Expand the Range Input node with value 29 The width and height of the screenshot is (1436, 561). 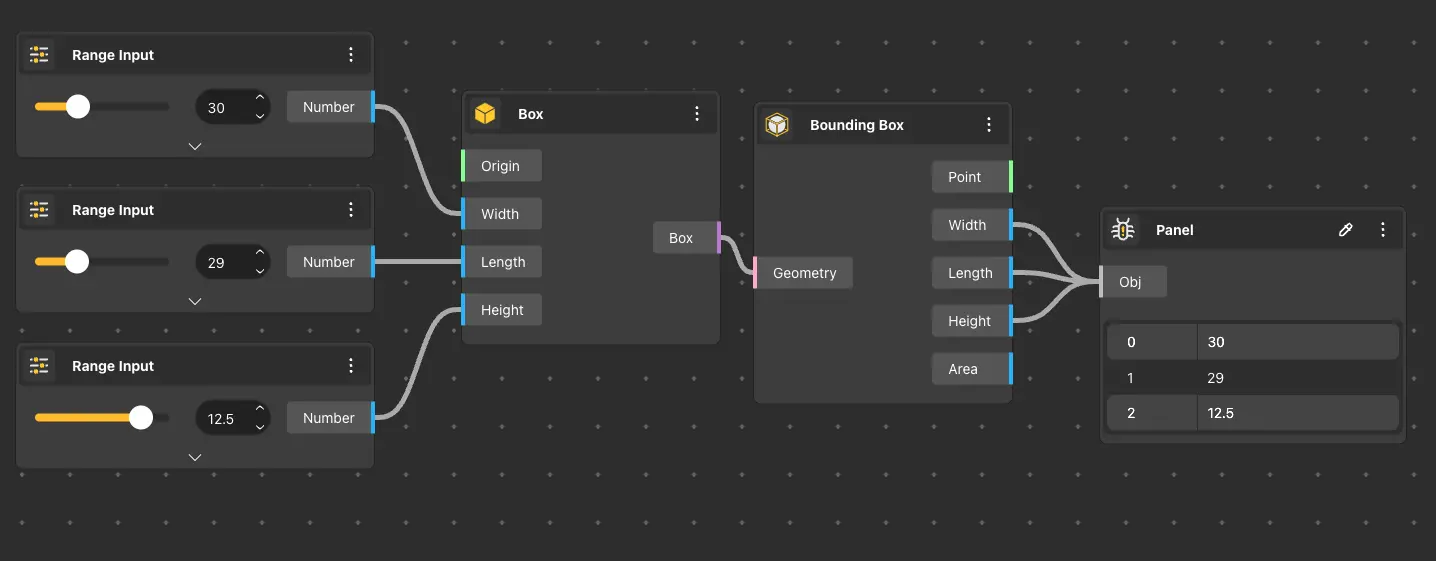tap(195, 301)
